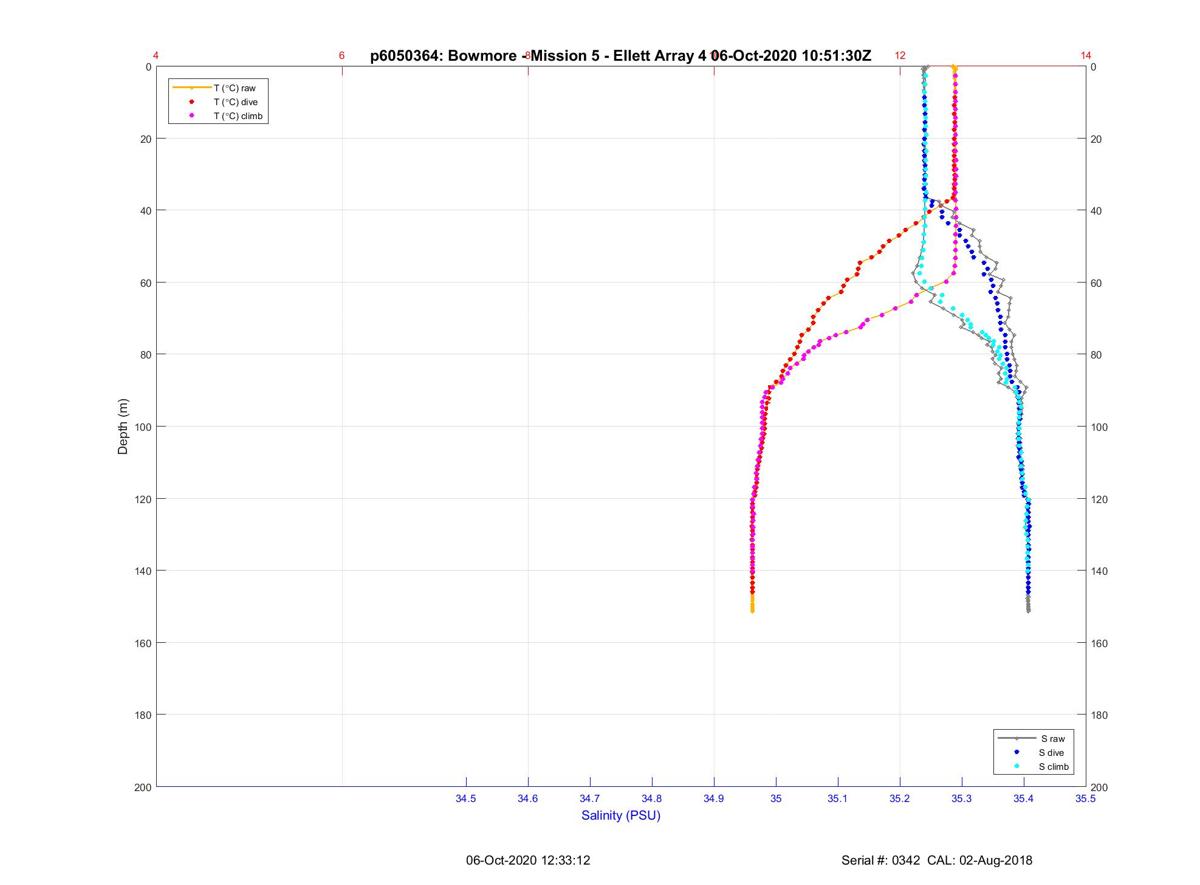Click depth tick '140' on left axis
The height and width of the screenshot is (885, 1200).
142,571
